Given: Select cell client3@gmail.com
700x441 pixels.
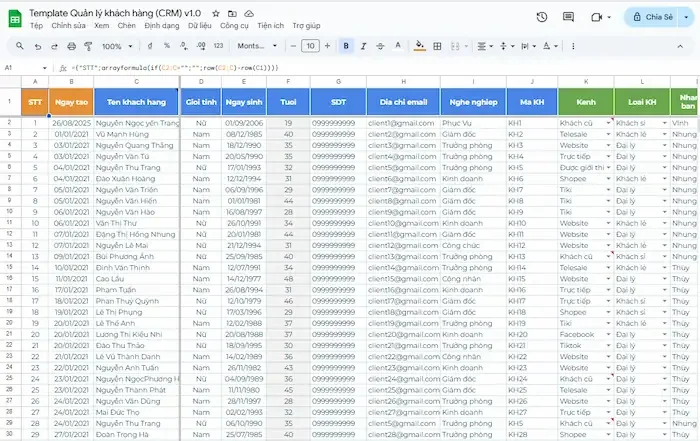Looking at the screenshot, I should [x=403, y=145].
